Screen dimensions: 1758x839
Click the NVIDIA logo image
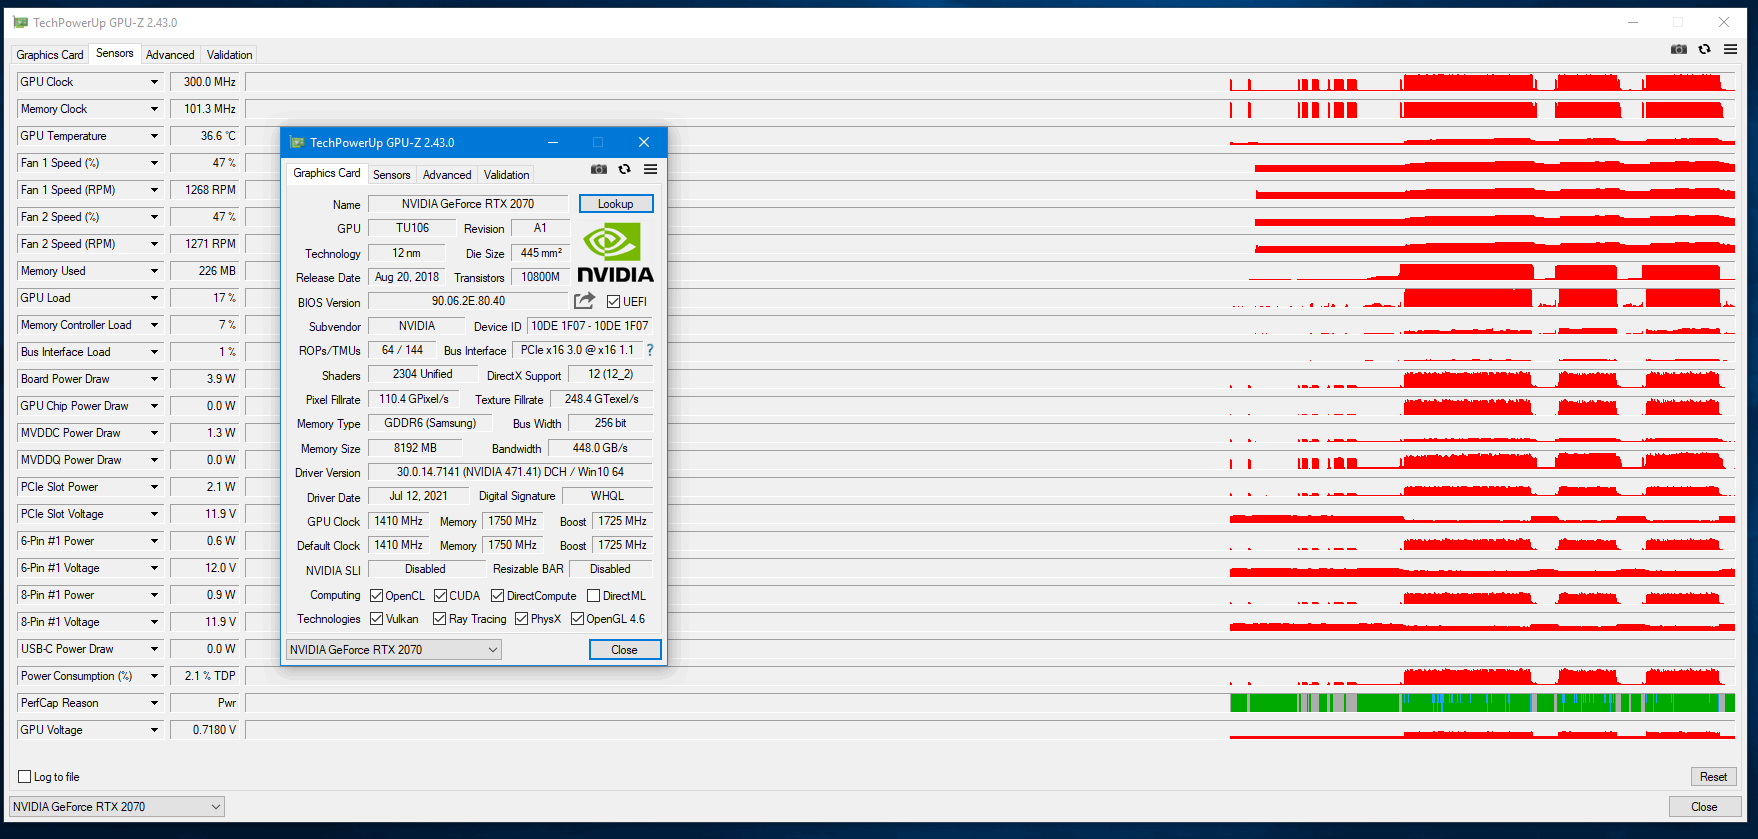tap(615, 254)
